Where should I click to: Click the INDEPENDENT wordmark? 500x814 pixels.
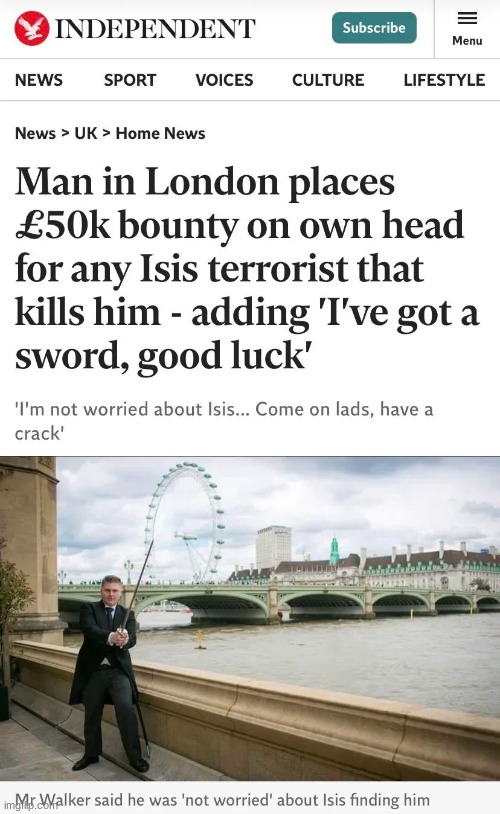point(155,29)
